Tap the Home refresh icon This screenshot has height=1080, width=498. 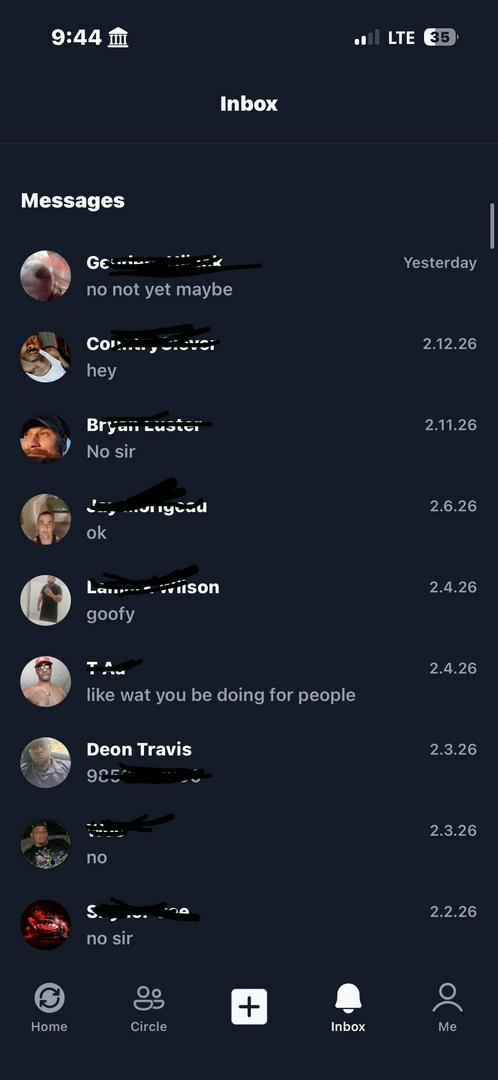49,998
